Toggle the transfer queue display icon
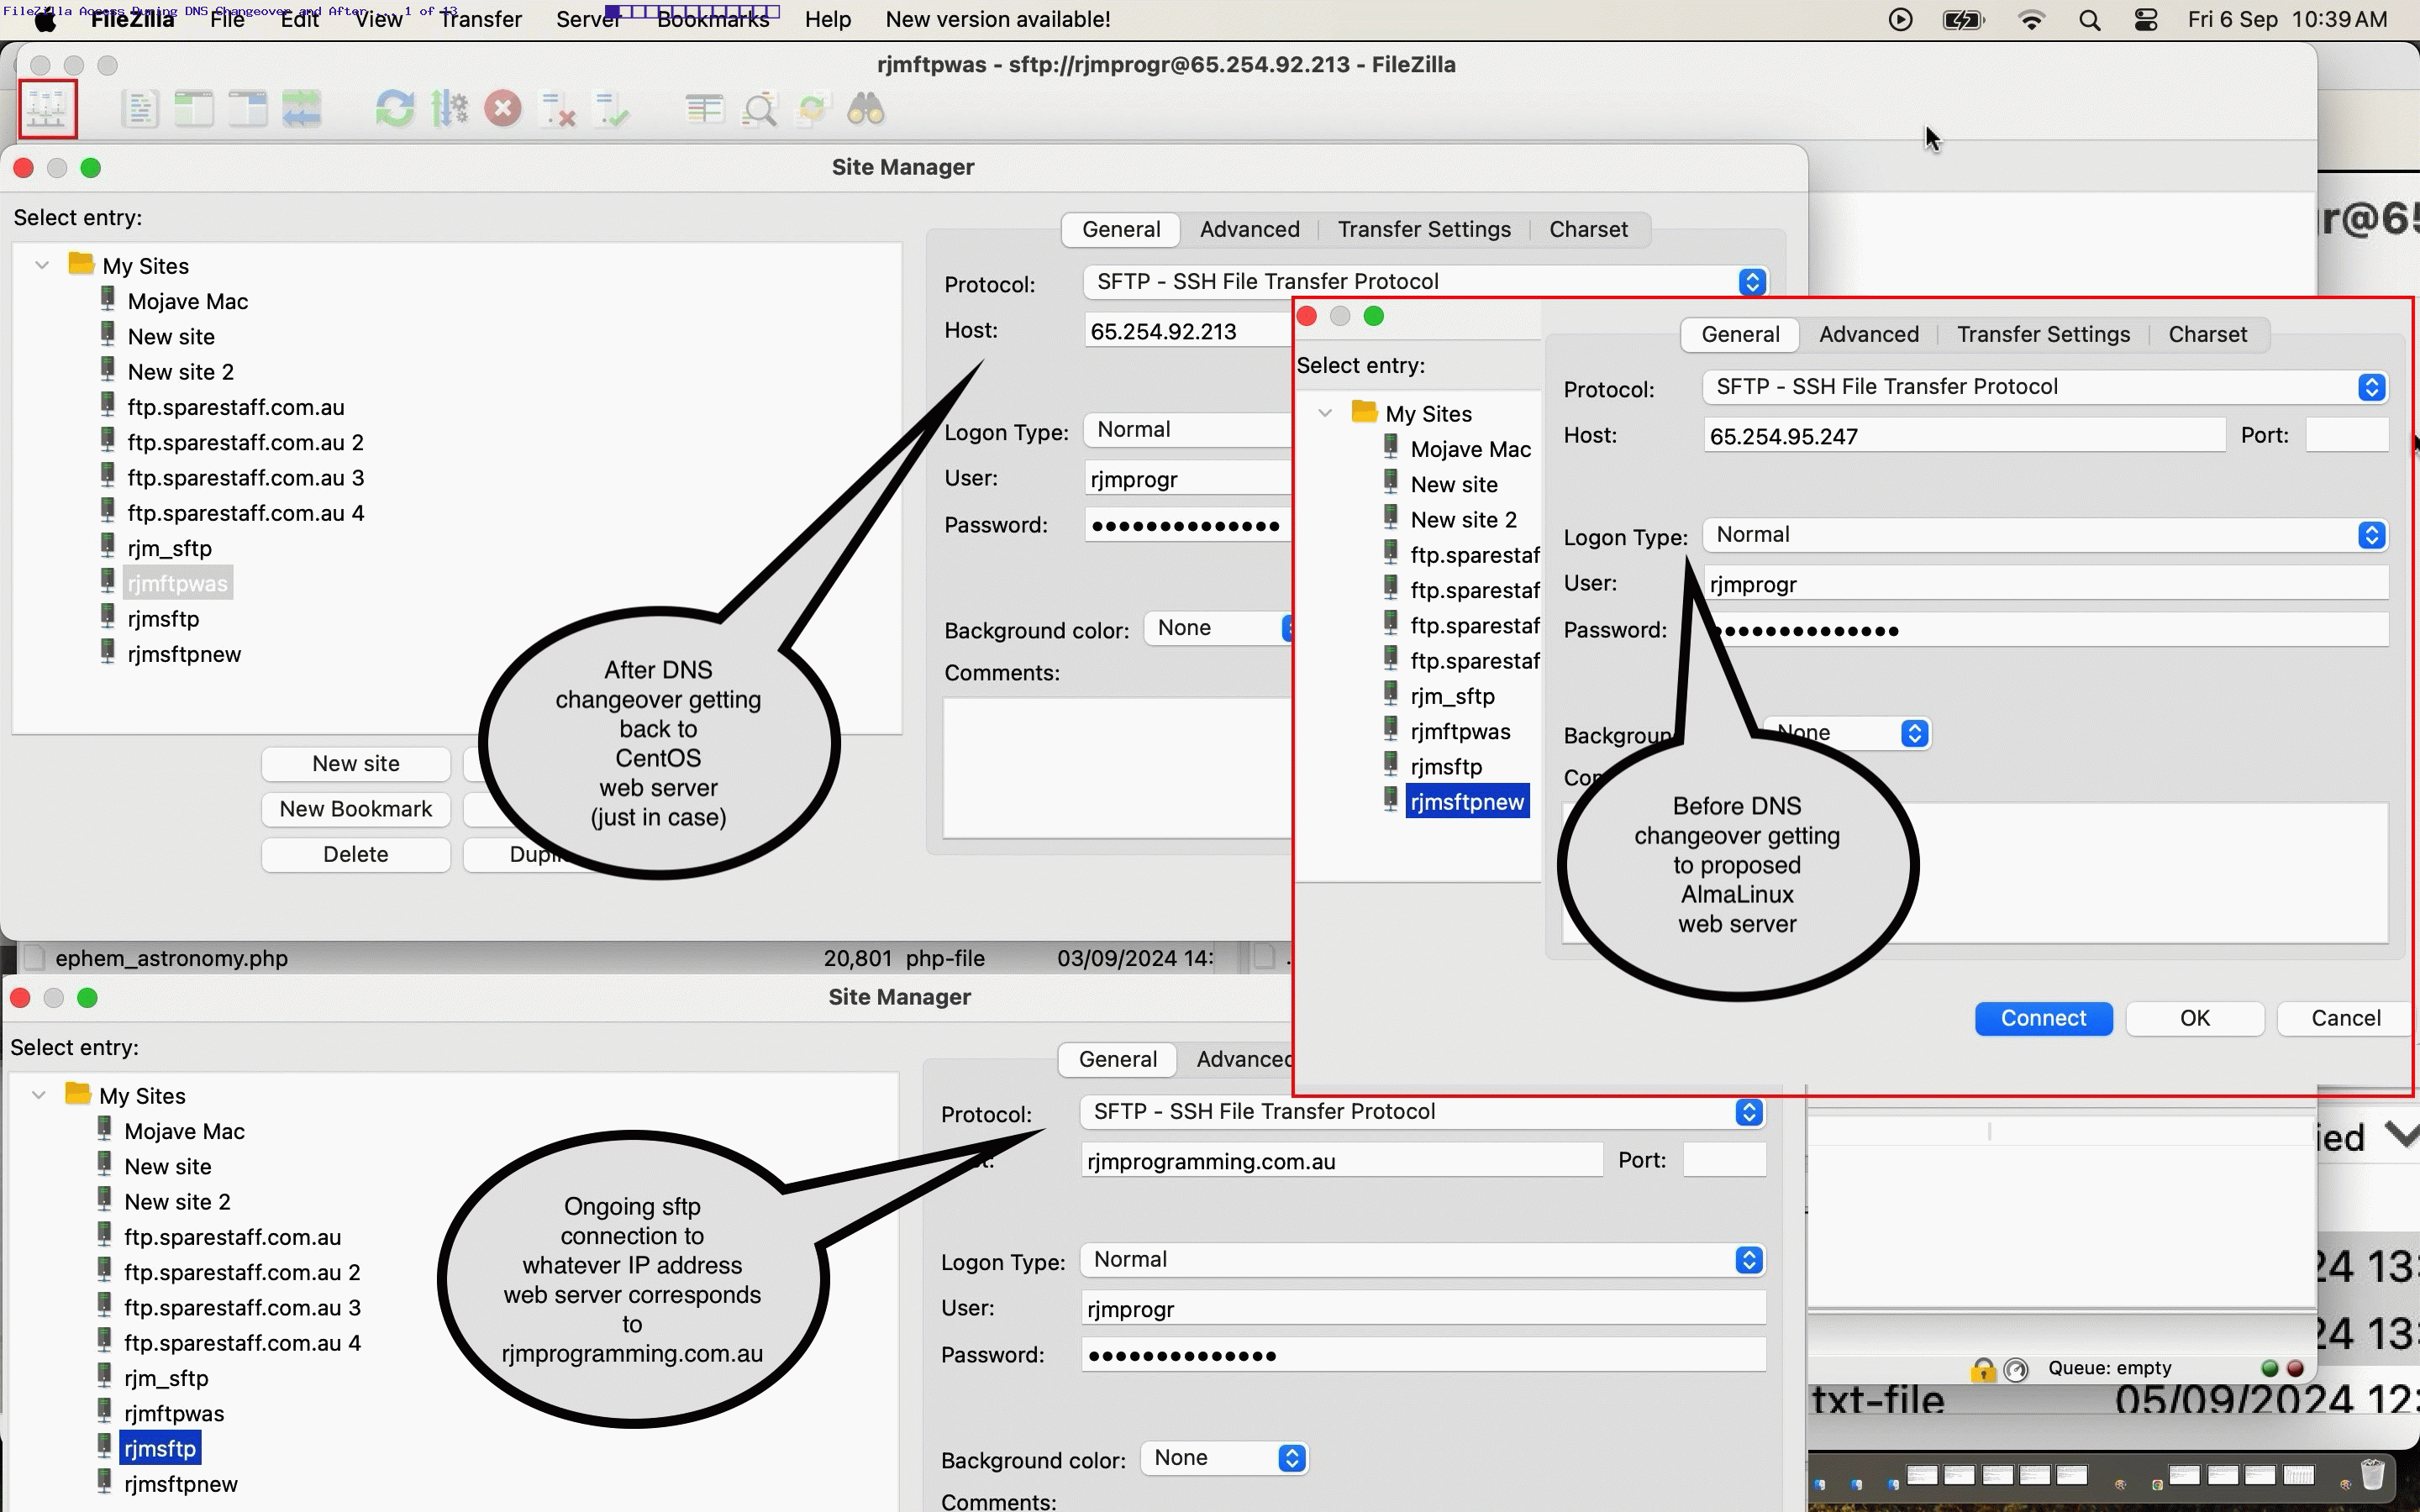The height and width of the screenshot is (1512, 2420). click(x=301, y=109)
